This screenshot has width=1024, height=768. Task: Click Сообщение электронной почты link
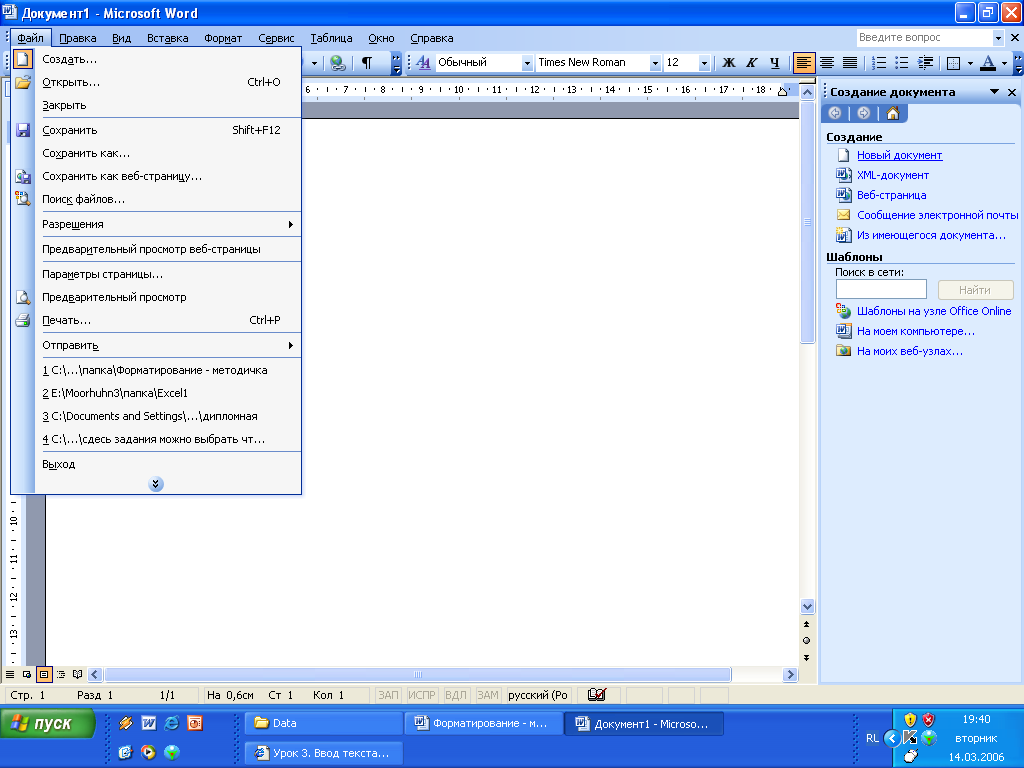(x=937, y=215)
